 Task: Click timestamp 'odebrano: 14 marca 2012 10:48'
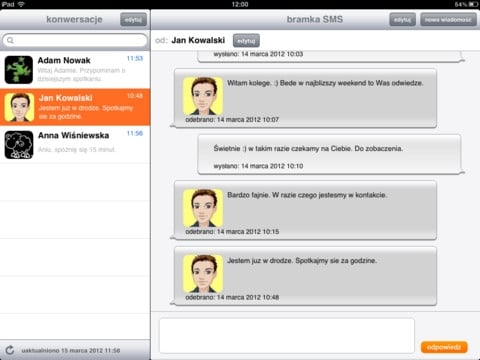tap(232, 297)
